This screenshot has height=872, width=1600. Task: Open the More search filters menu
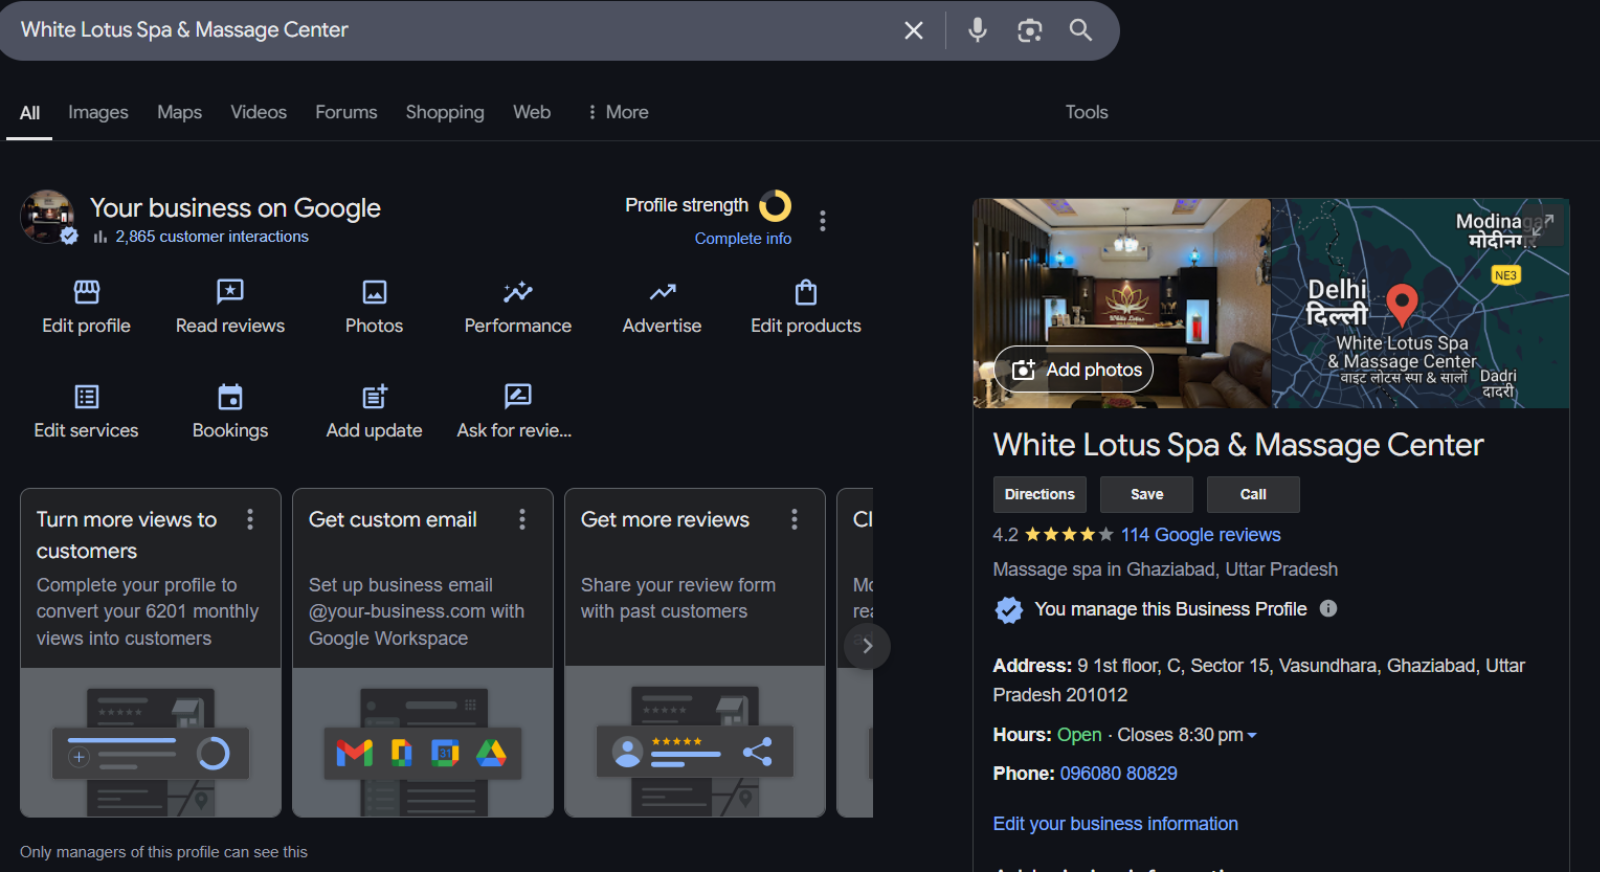tap(617, 112)
